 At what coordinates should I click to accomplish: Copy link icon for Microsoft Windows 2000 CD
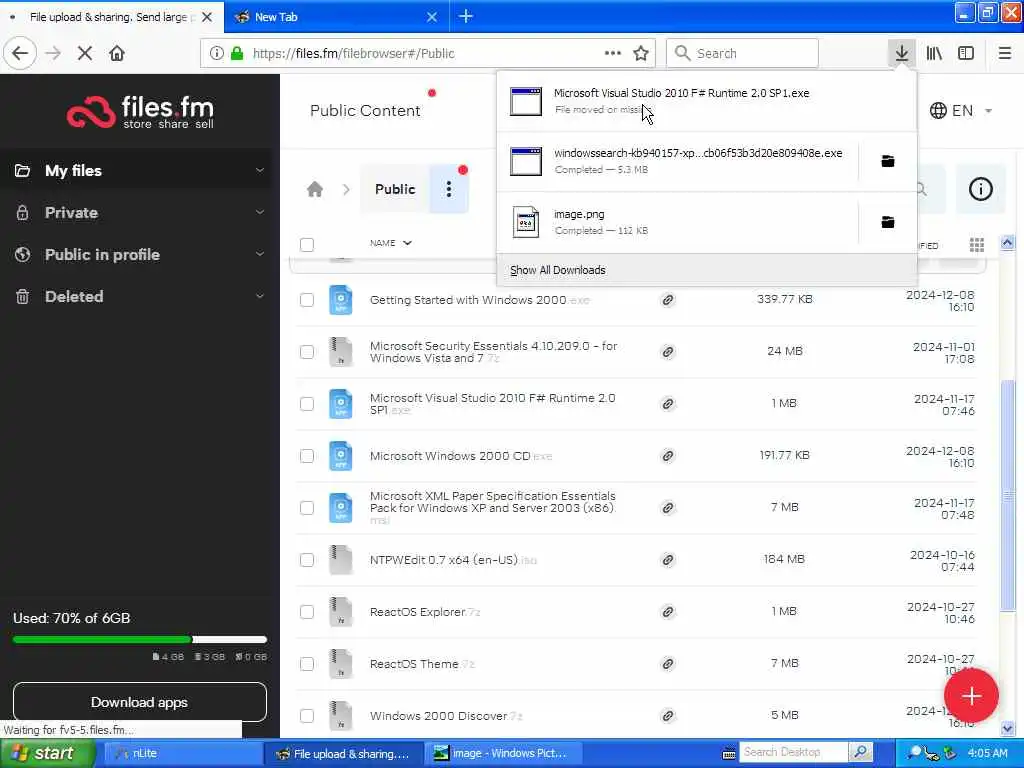pos(667,456)
